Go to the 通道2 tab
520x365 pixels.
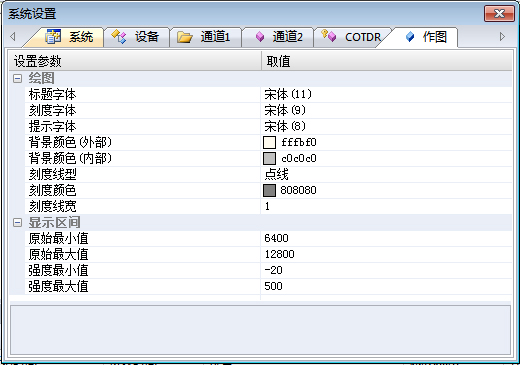(279, 37)
